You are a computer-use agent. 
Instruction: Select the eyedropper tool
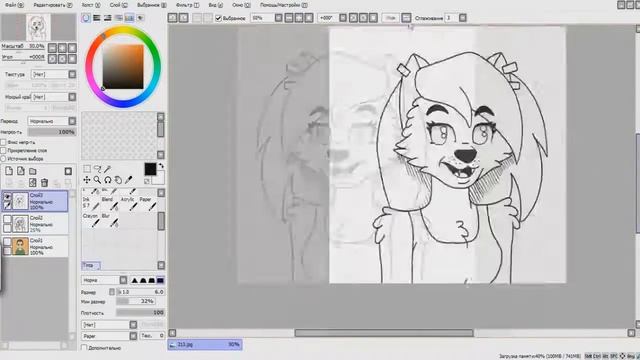pyautogui.click(x=129, y=180)
